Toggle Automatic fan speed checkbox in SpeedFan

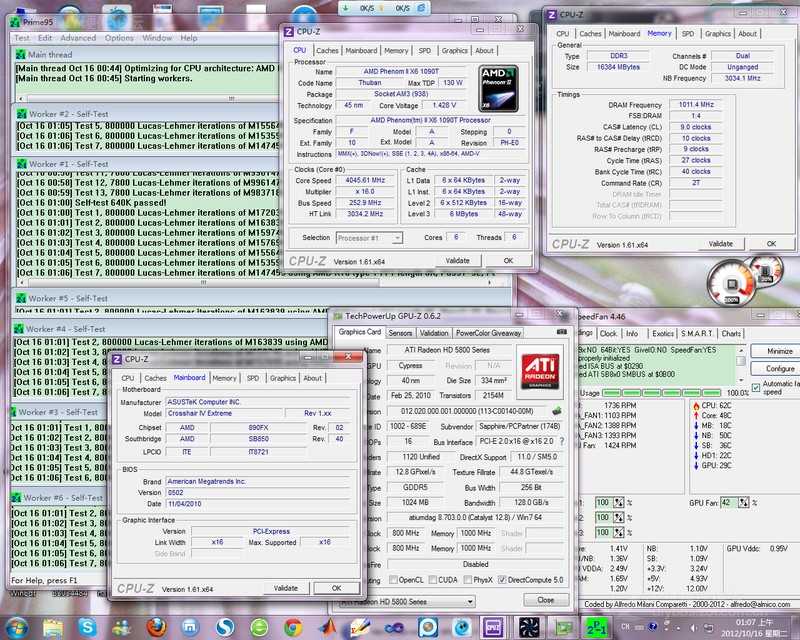click(756, 387)
